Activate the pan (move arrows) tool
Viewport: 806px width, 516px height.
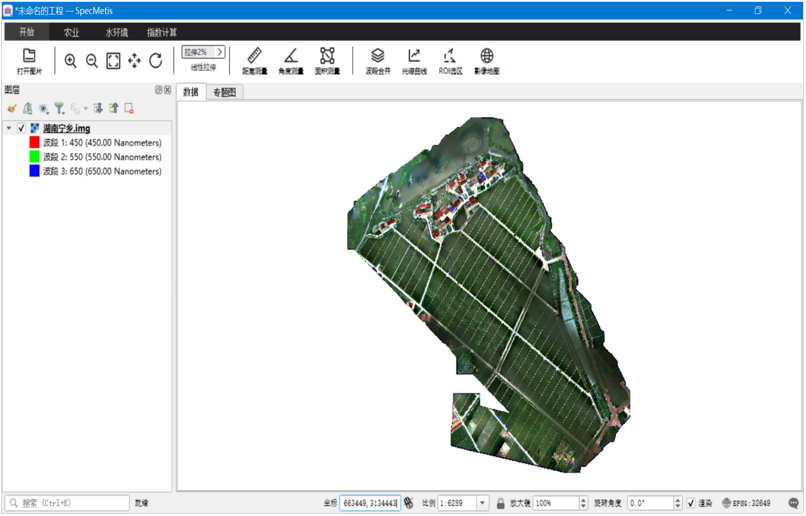(134, 61)
